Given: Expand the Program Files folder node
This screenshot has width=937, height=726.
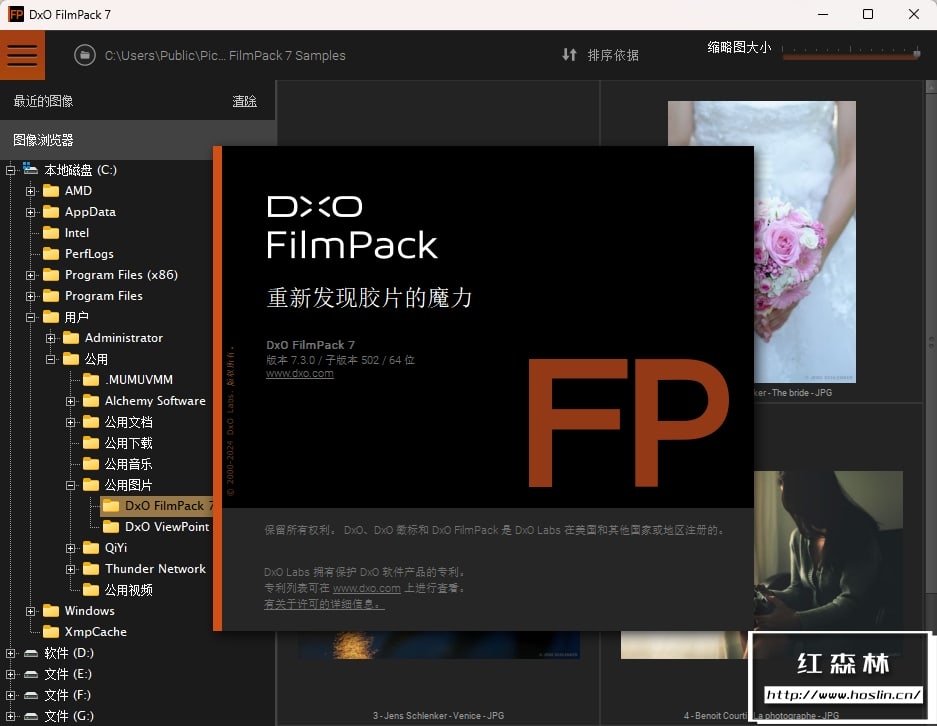Looking at the screenshot, I should (x=30, y=296).
